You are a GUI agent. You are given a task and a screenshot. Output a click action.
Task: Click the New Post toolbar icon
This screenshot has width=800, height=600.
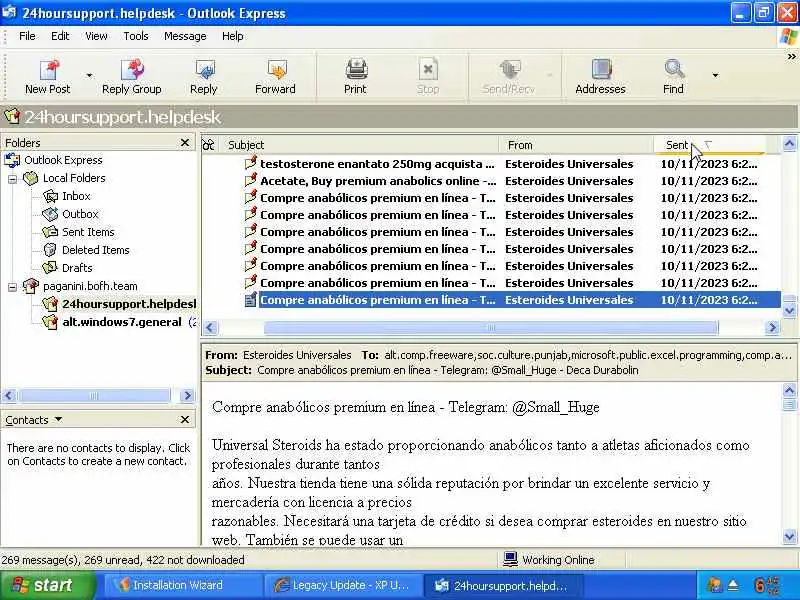tap(48, 70)
